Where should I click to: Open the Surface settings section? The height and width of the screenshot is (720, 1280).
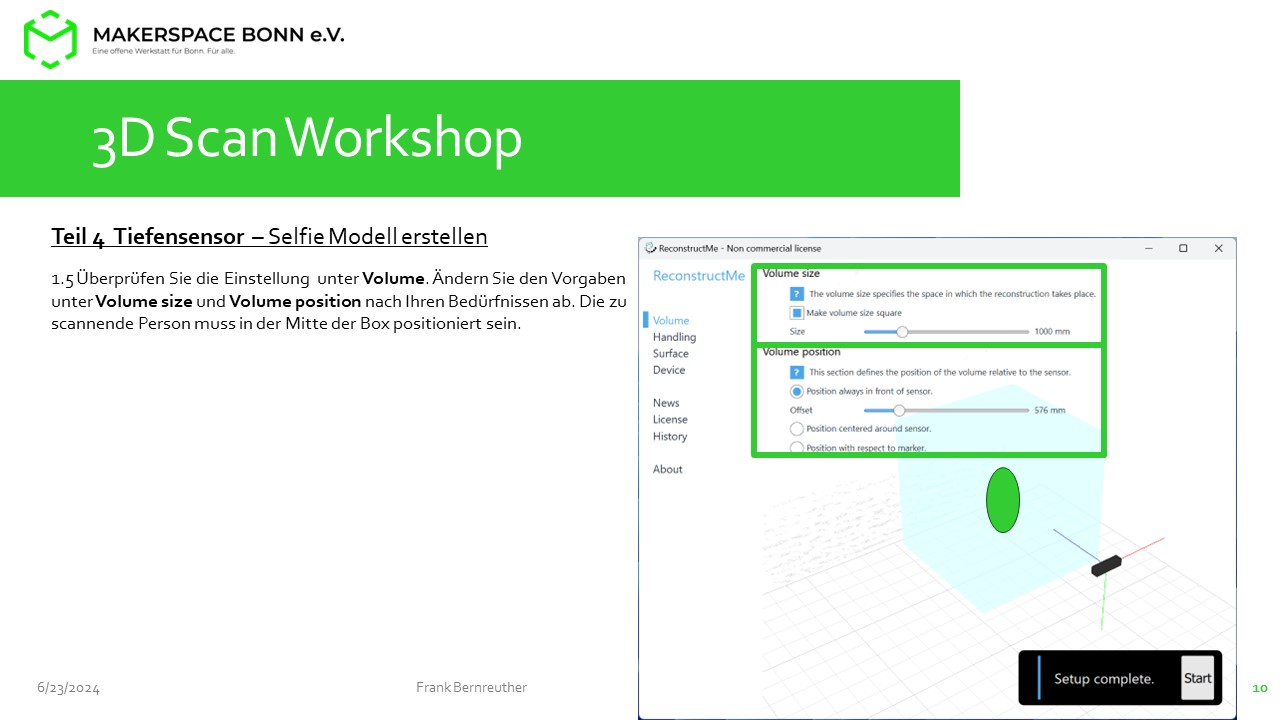tap(671, 353)
